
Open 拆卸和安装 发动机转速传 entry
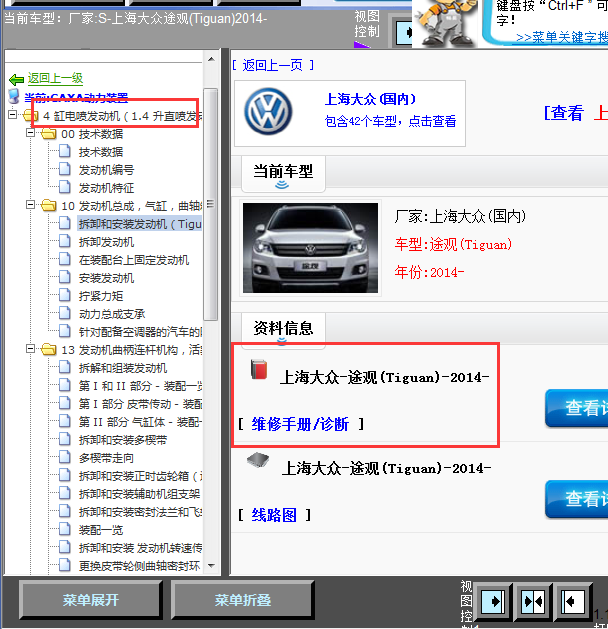click(x=140, y=548)
